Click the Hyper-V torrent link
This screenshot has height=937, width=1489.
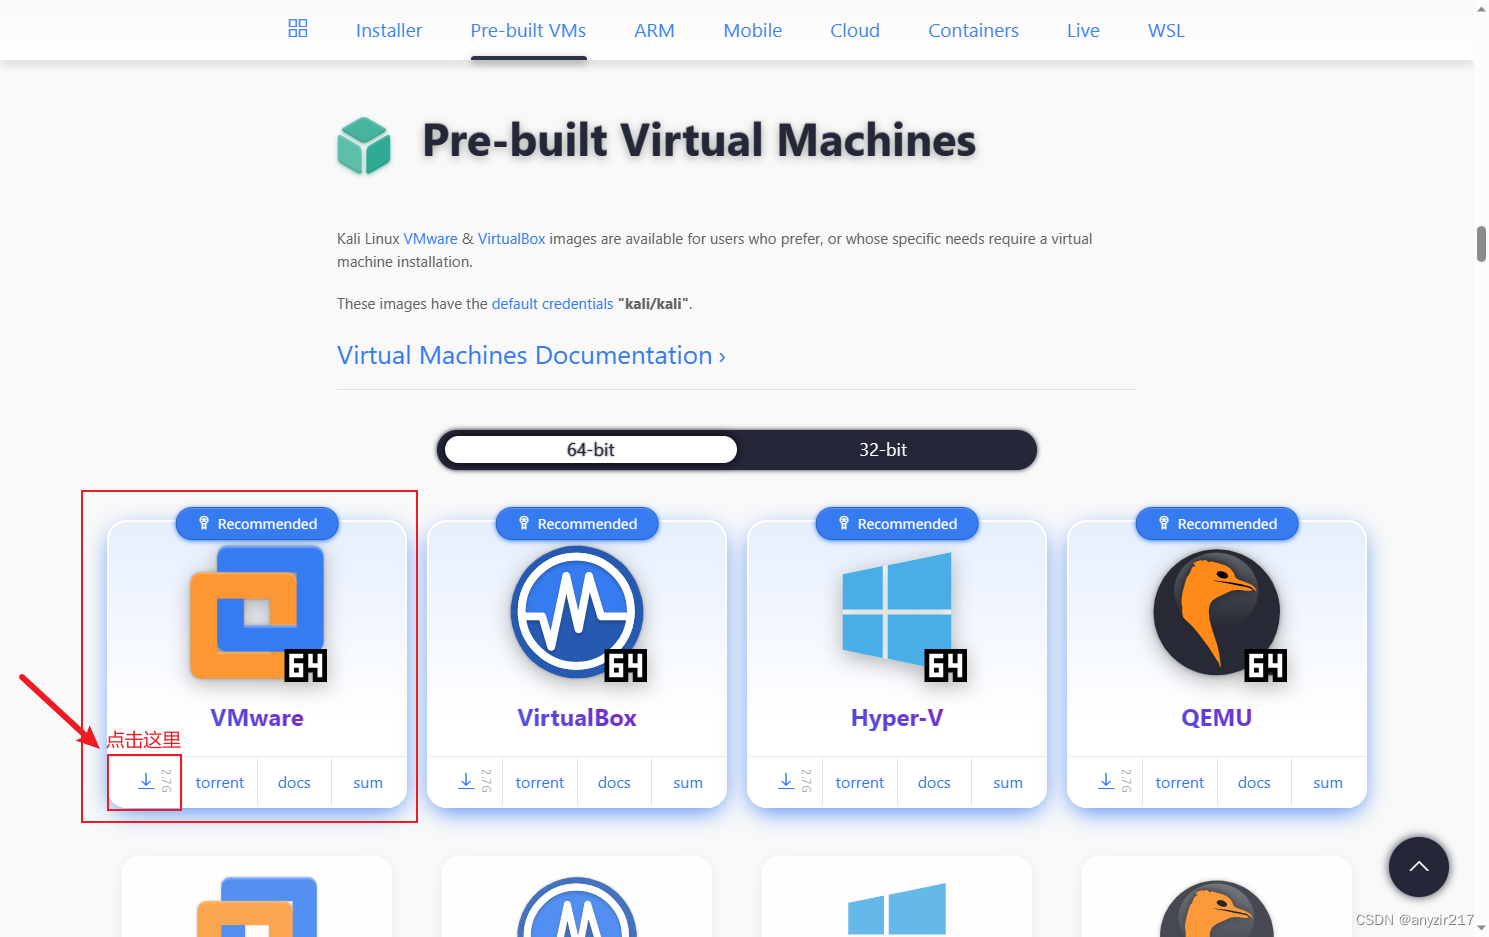click(x=860, y=783)
